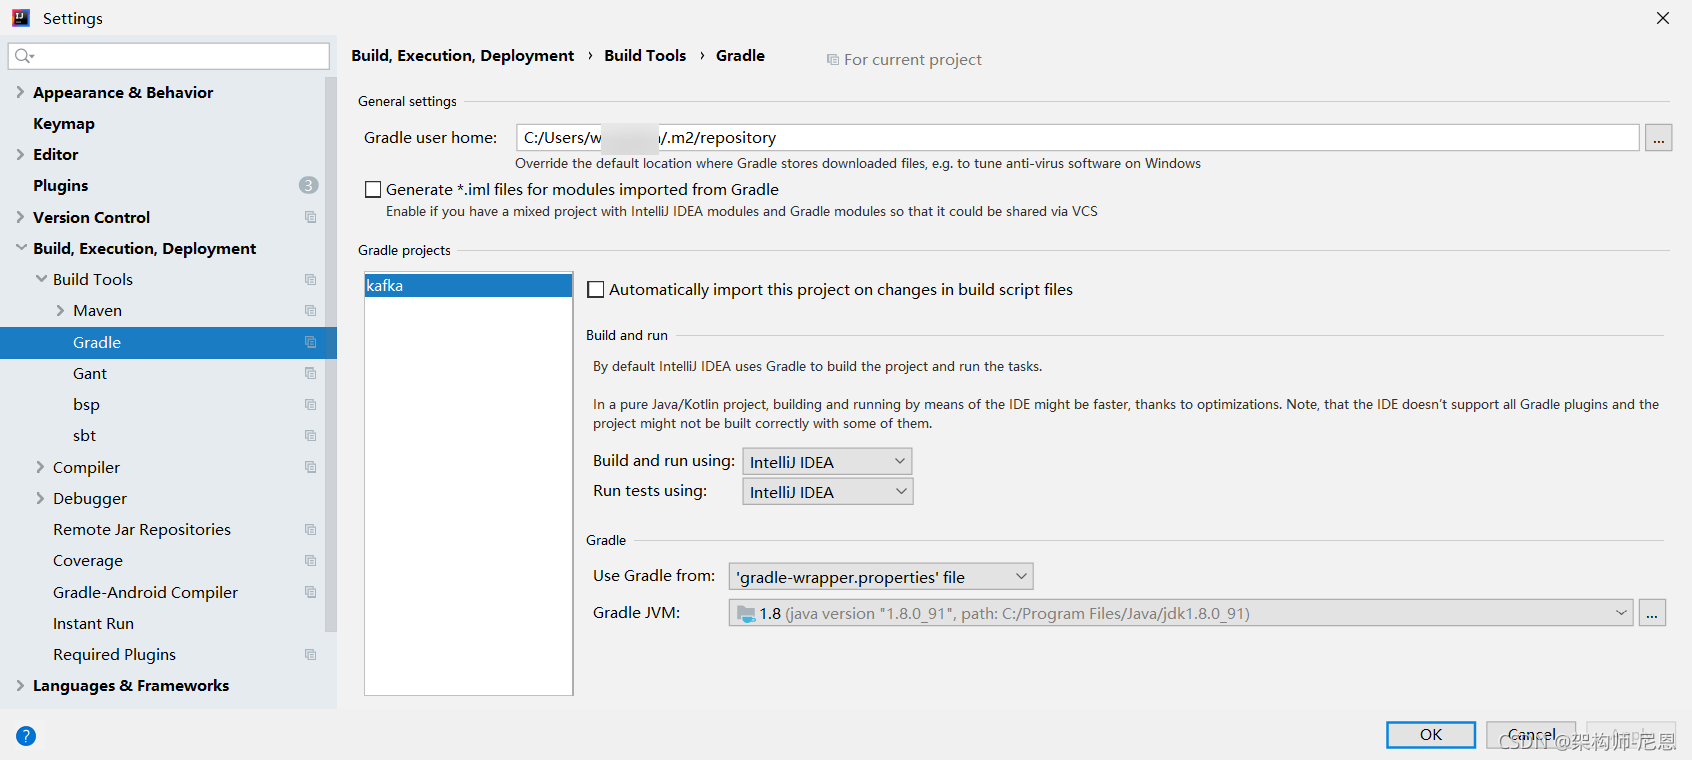Click the search magnifier icon
The image size is (1692, 760).
(x=24, y=56)
